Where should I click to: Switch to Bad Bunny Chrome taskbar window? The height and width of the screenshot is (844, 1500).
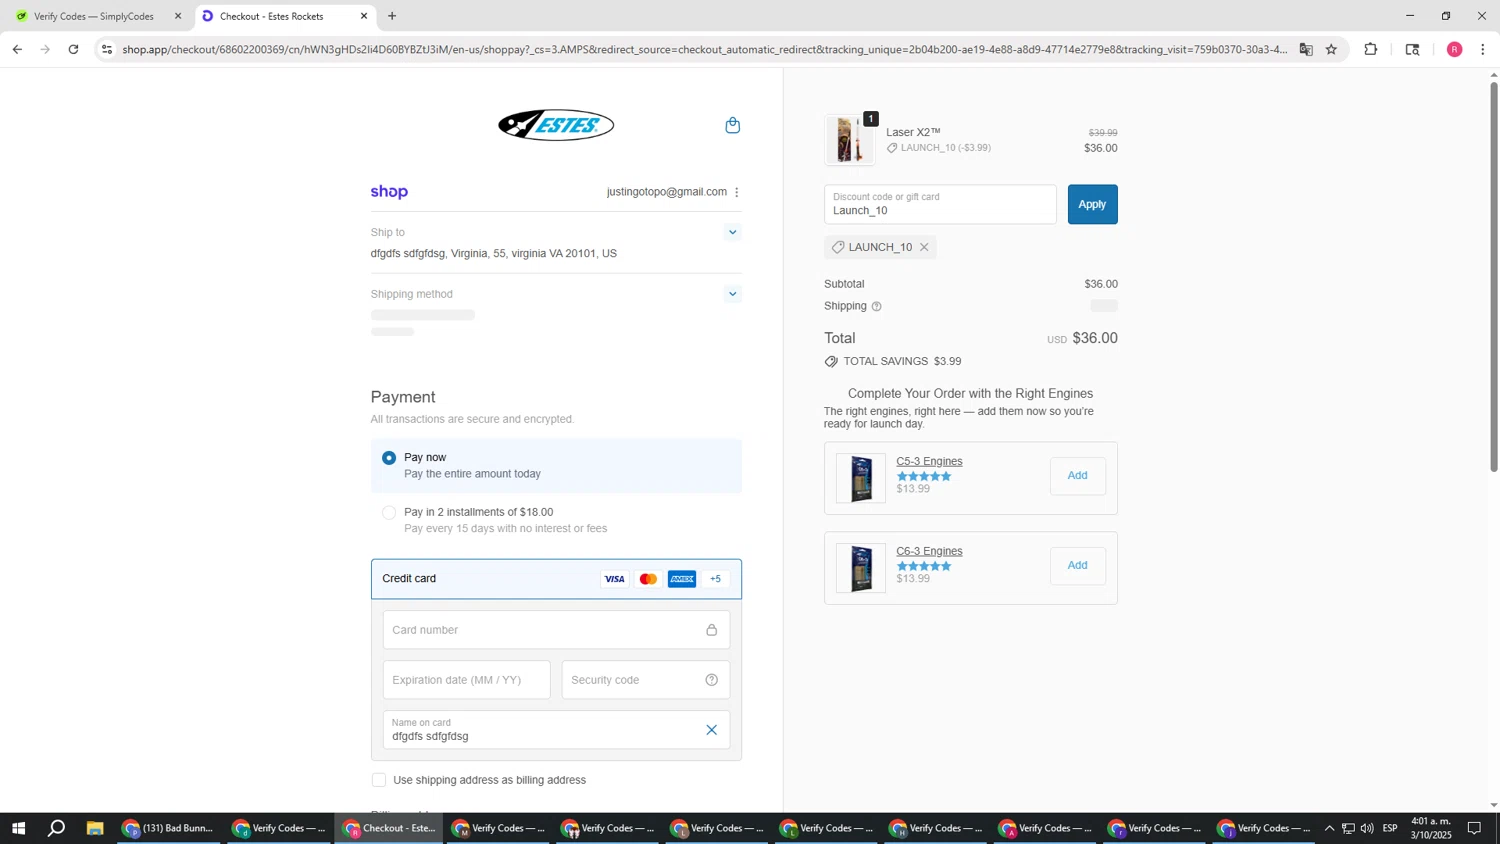[x=168, y=828]
